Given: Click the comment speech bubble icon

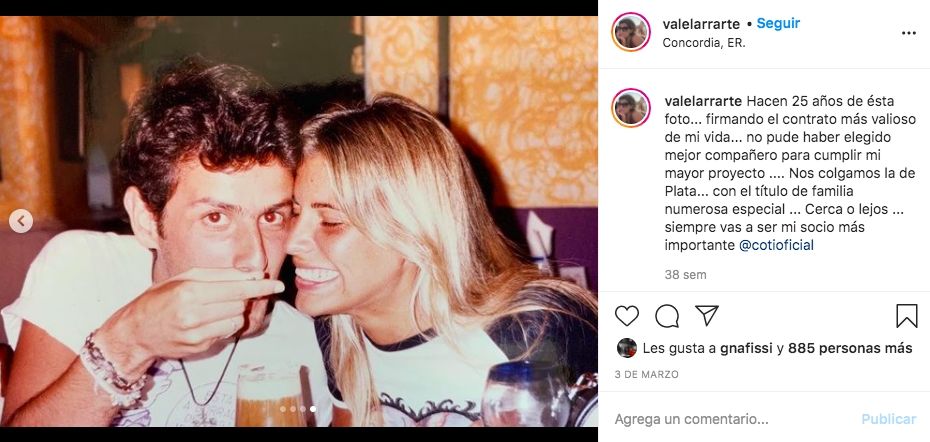Looking at the screenshot, I should (x=667, y=316).
